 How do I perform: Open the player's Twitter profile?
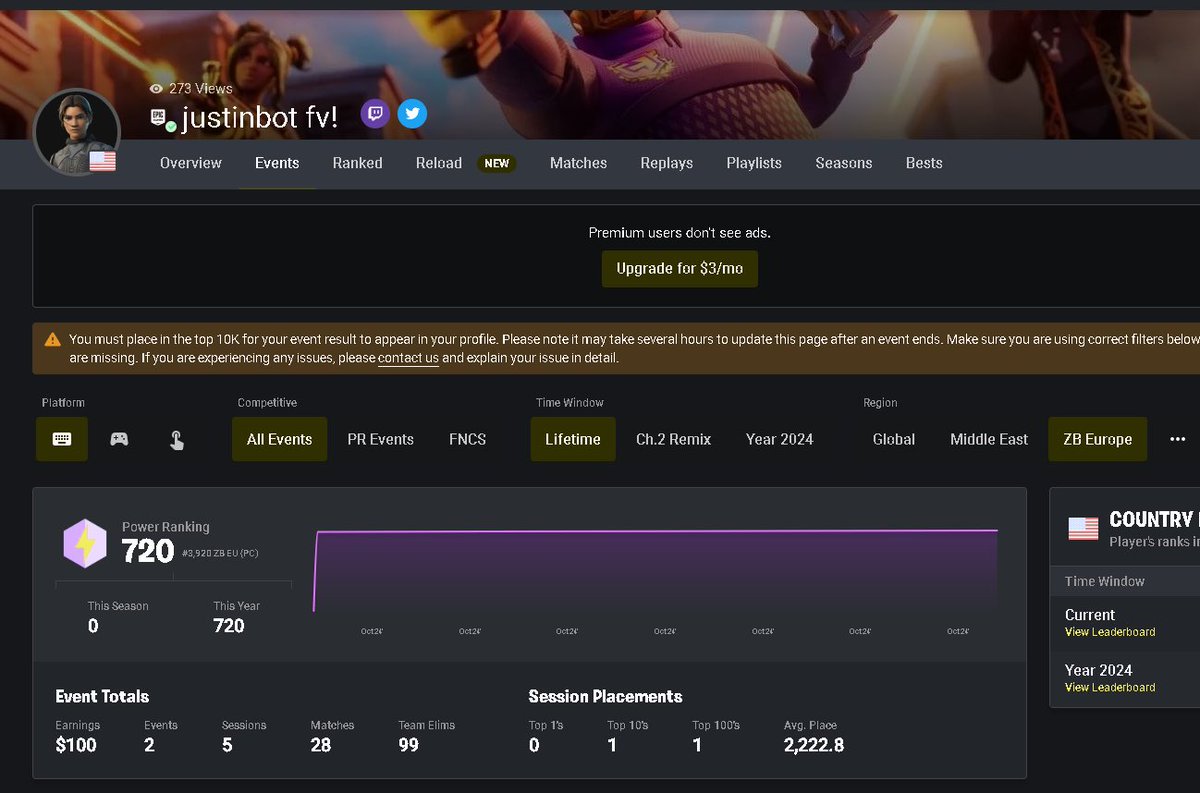412,114
